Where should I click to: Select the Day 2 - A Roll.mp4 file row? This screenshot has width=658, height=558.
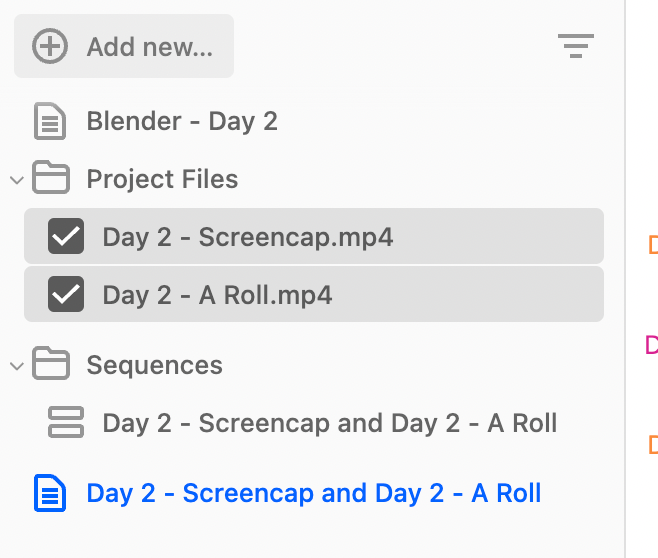(314, 294)
